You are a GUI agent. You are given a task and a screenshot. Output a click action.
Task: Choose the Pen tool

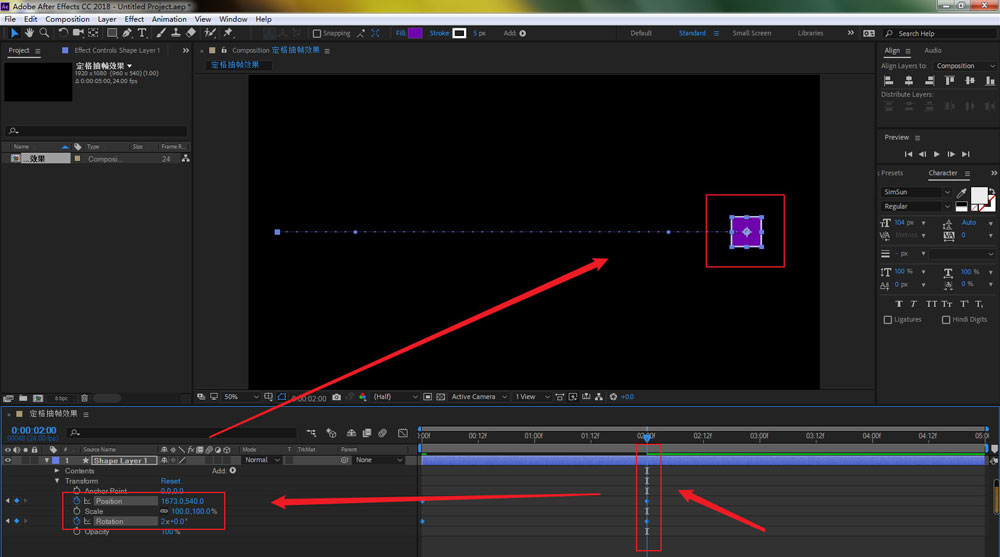point(126,33)
